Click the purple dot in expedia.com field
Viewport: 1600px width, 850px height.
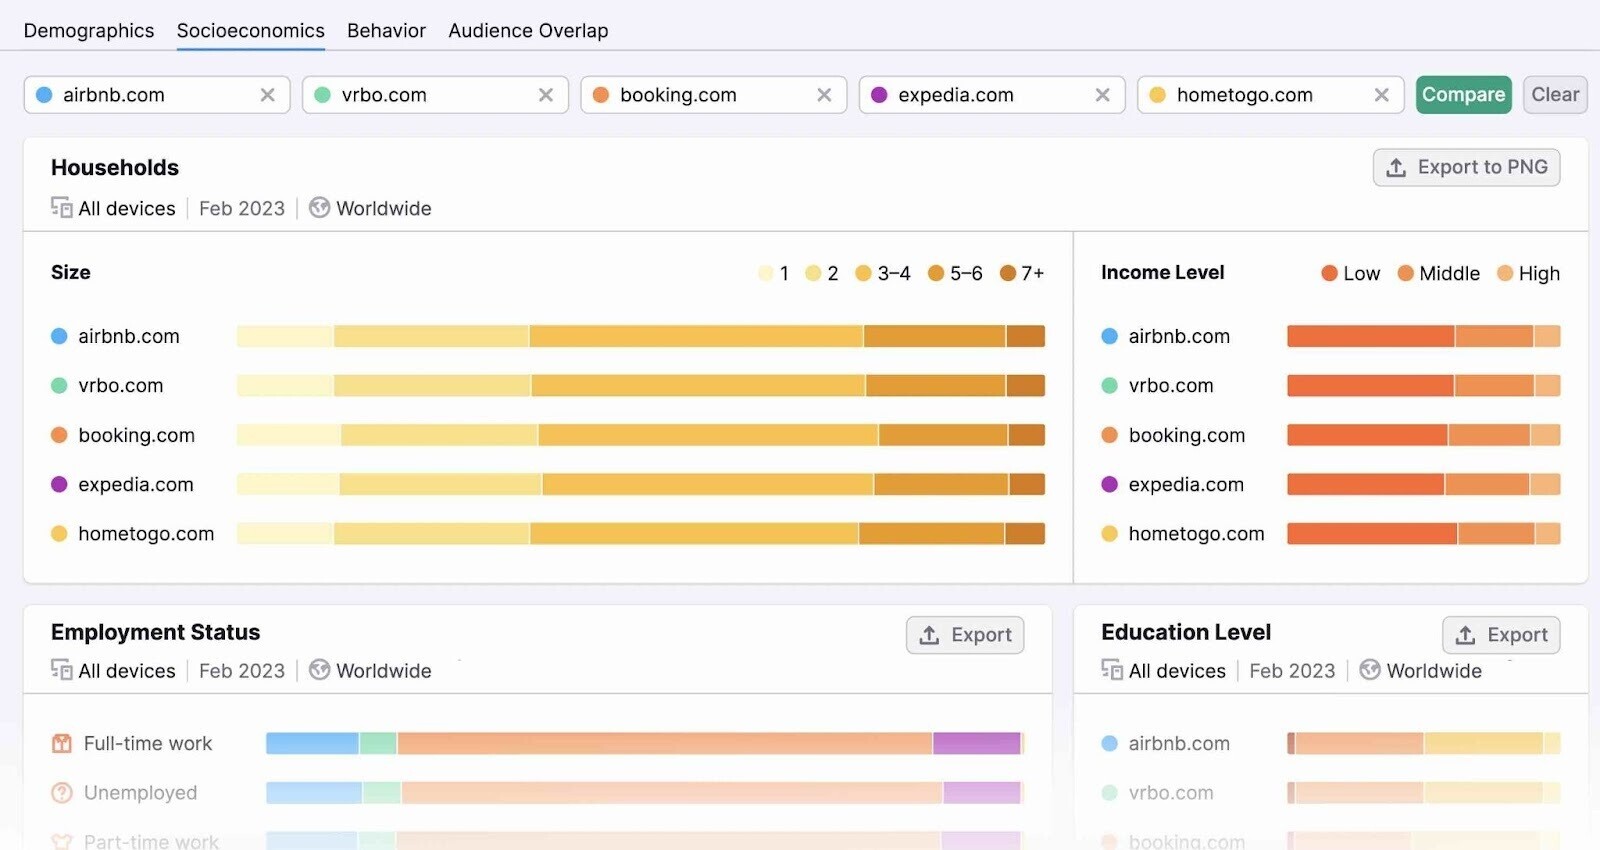(x=879, y=95)
